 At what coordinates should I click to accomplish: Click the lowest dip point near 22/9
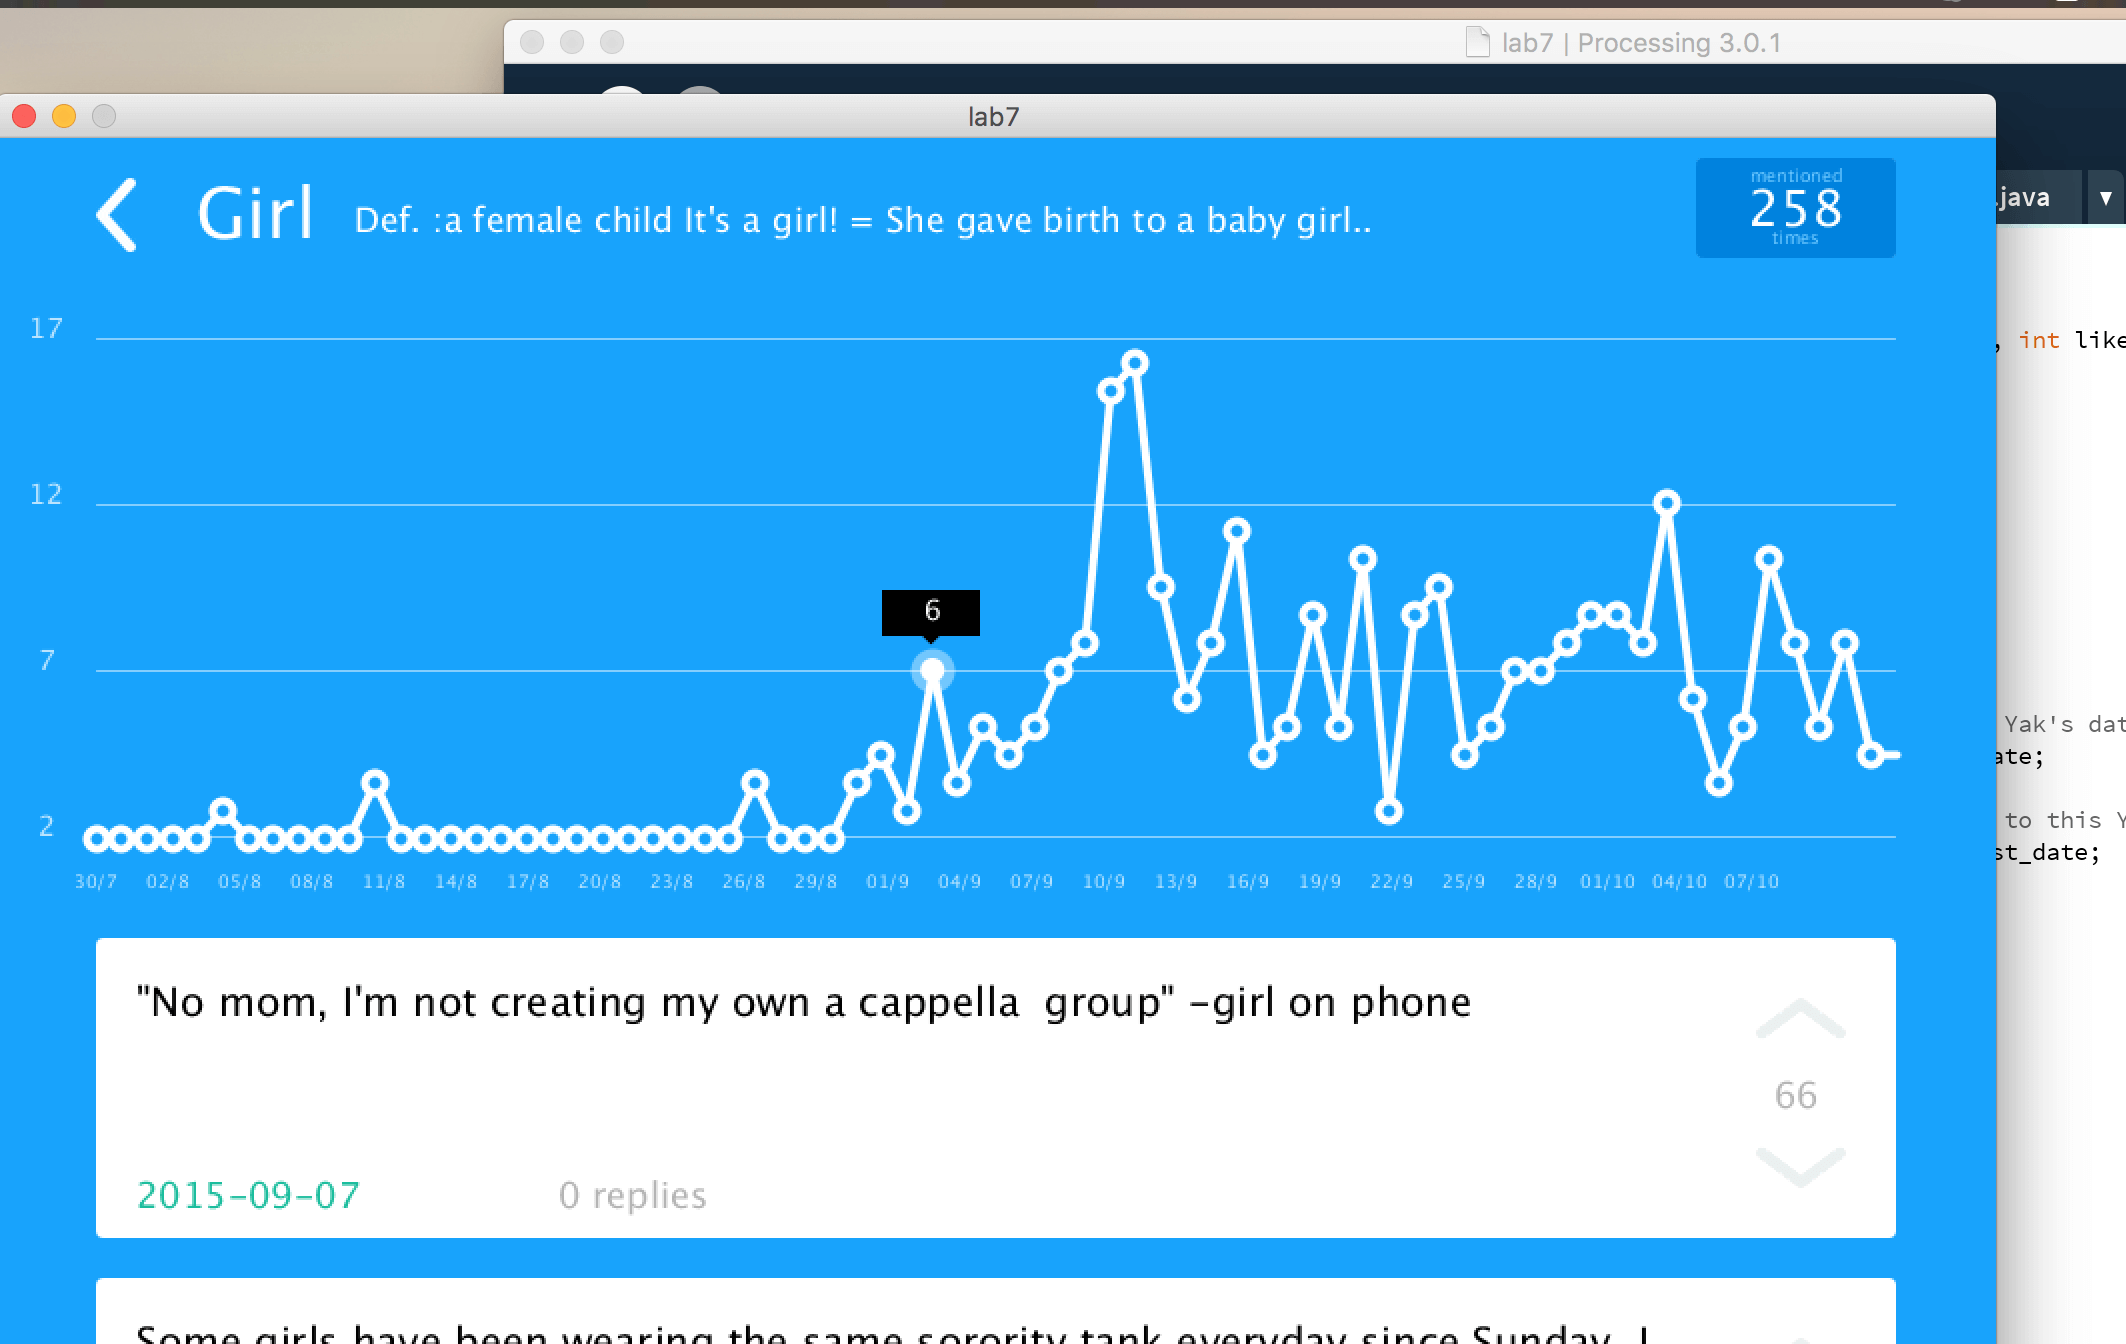pyautogui.click(x=1388, y=811)
